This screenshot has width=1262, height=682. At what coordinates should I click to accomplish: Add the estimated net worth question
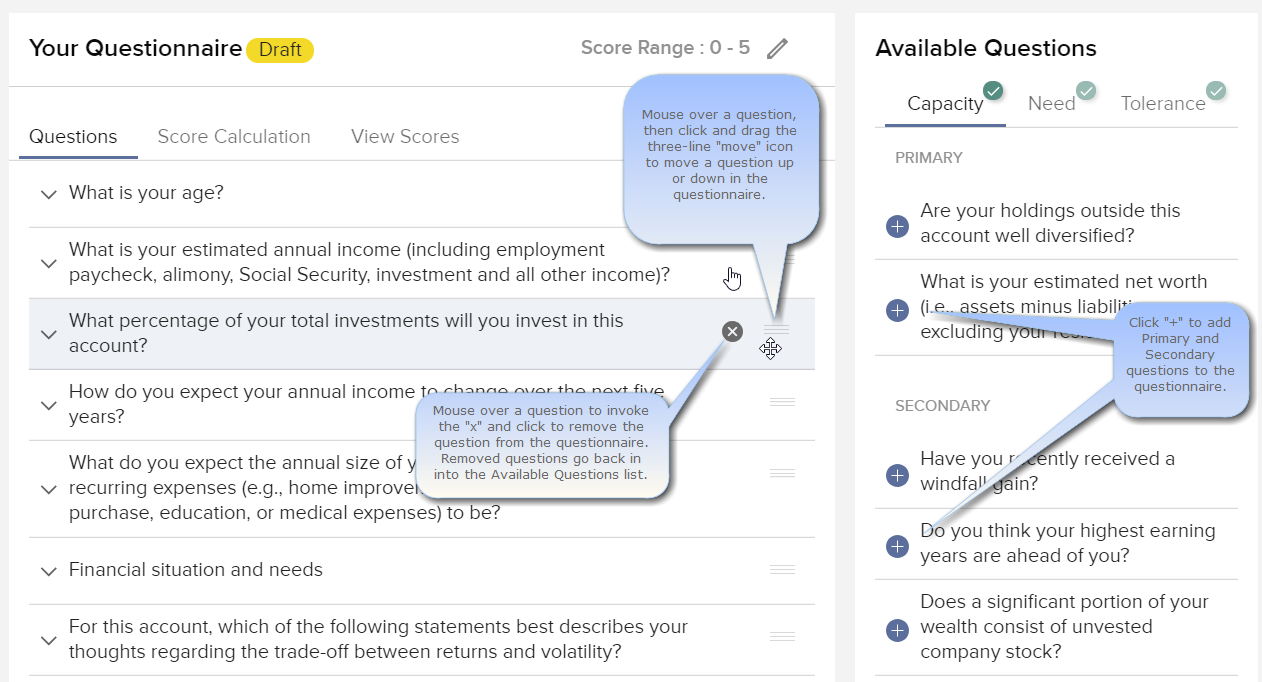tap(897, 310)
